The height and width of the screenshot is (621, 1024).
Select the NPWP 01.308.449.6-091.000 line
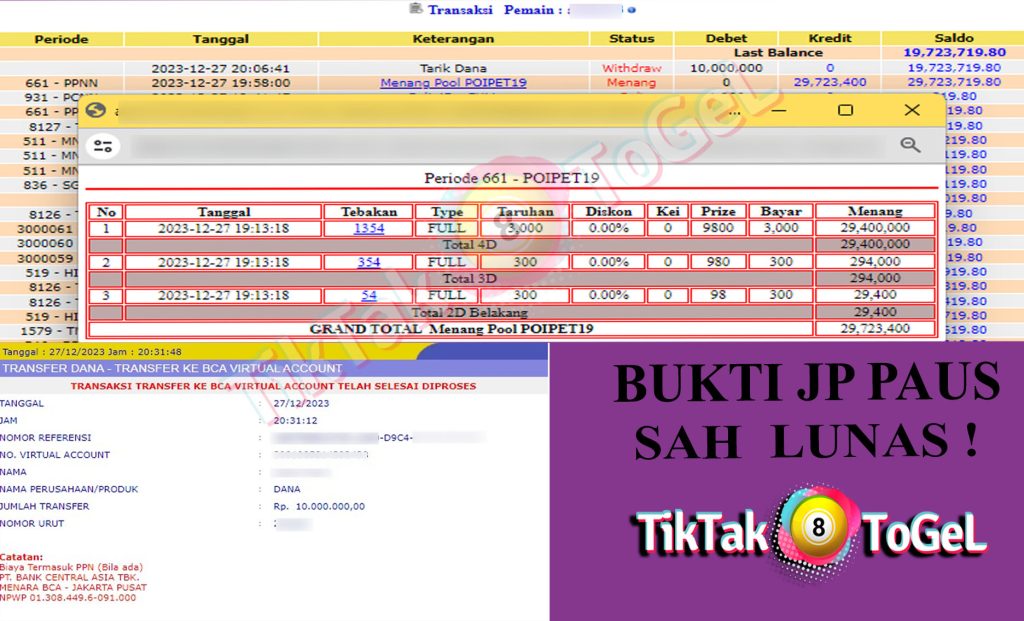pos(68,597)
